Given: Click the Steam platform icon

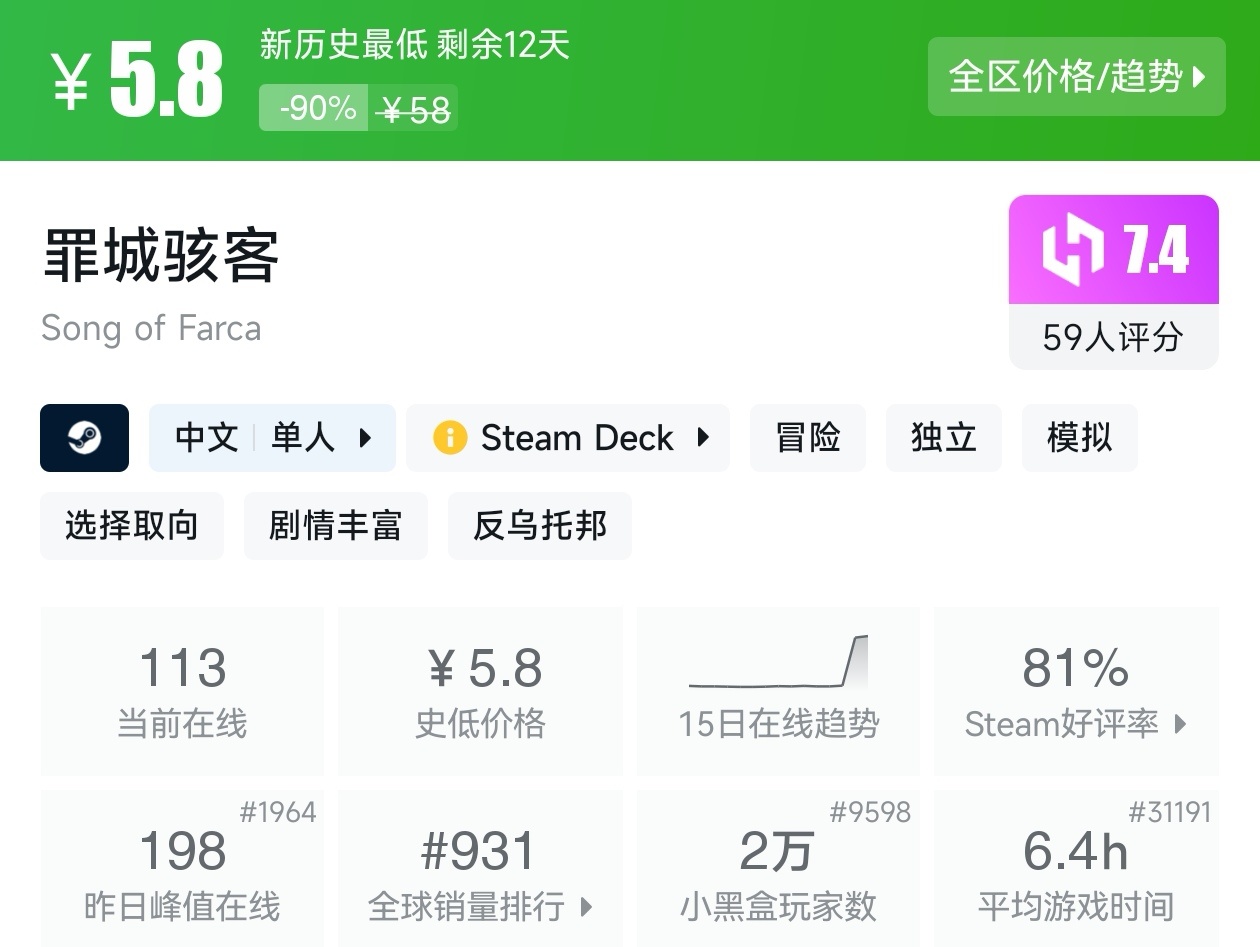Looking at the screenshot, I should coord(84,438).
